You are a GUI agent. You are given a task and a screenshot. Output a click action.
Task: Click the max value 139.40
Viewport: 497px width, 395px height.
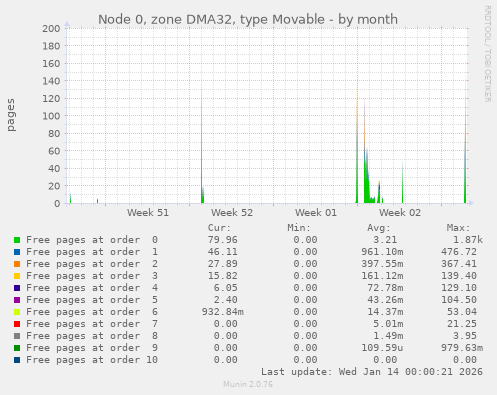(459, 276)
